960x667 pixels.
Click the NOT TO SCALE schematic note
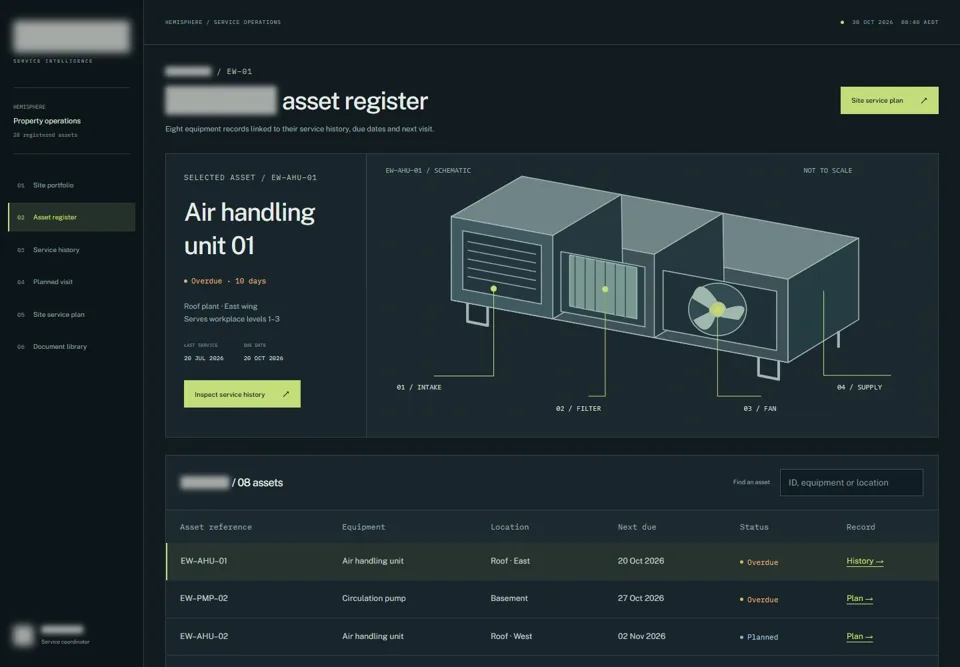pyautogui.click(x=827, y=171)
